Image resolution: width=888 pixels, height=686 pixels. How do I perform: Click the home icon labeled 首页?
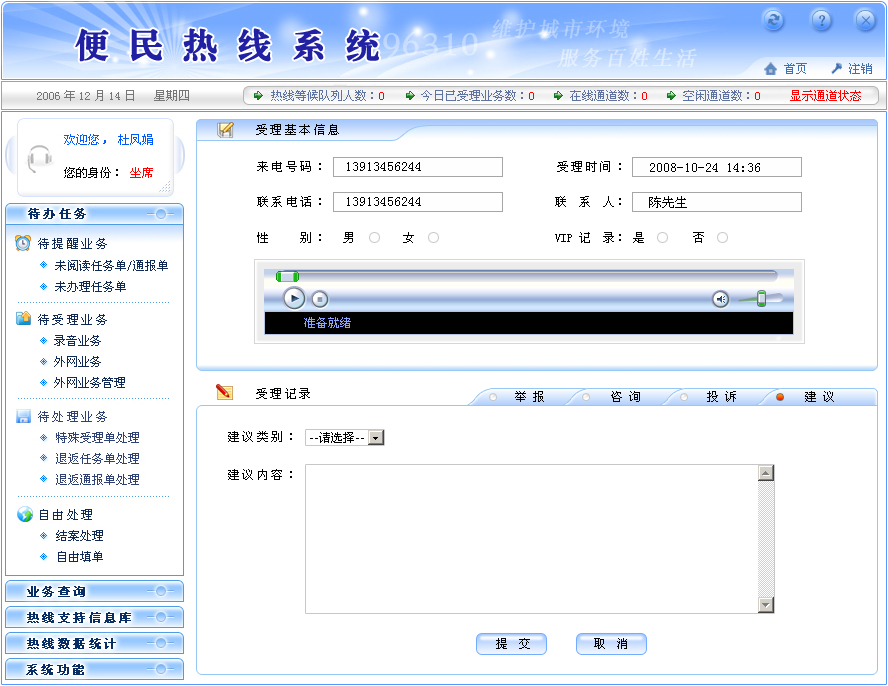pos(771,69)
